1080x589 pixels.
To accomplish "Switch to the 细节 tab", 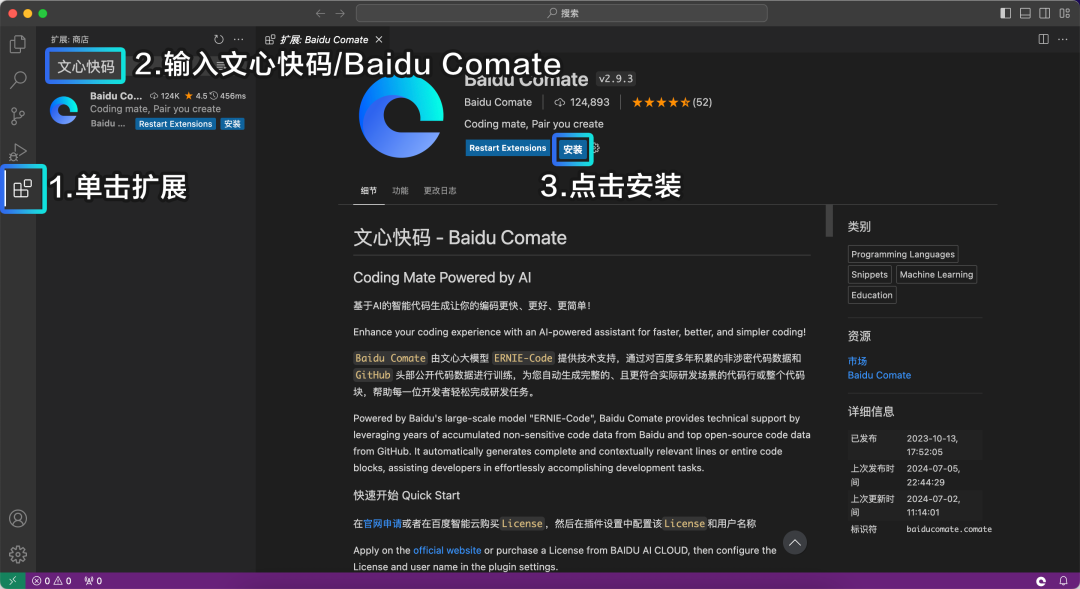I will point(368,191).
